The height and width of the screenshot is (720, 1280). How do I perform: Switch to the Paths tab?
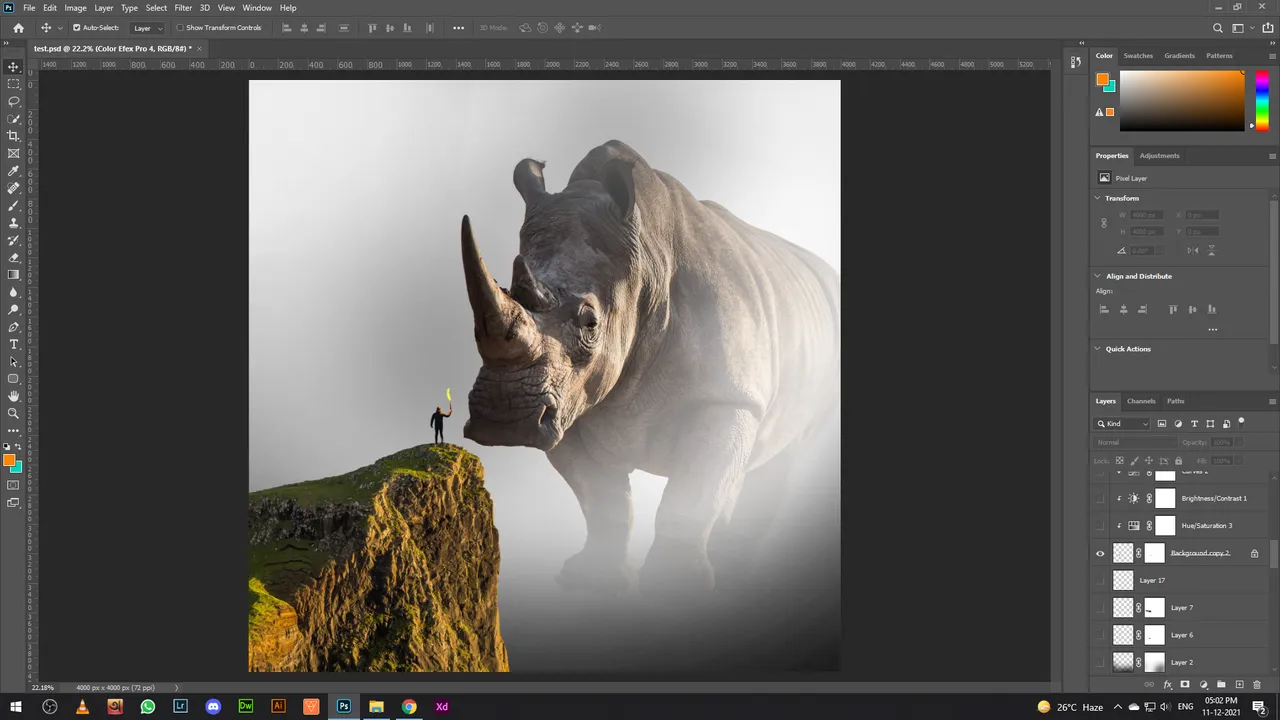pos(1175,401)
